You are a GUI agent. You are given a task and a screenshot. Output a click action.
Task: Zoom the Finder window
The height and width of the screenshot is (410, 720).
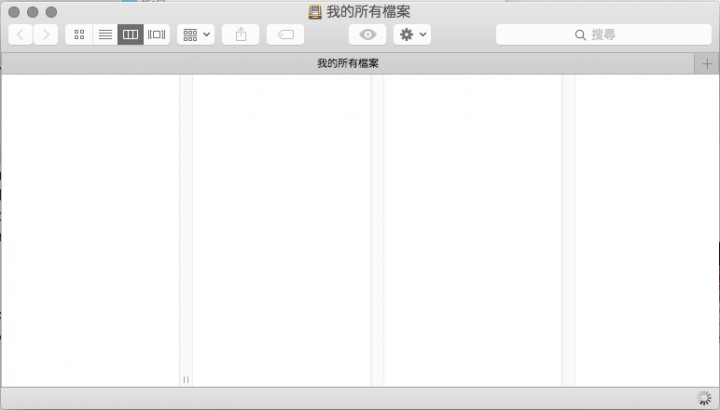[51, 12]
